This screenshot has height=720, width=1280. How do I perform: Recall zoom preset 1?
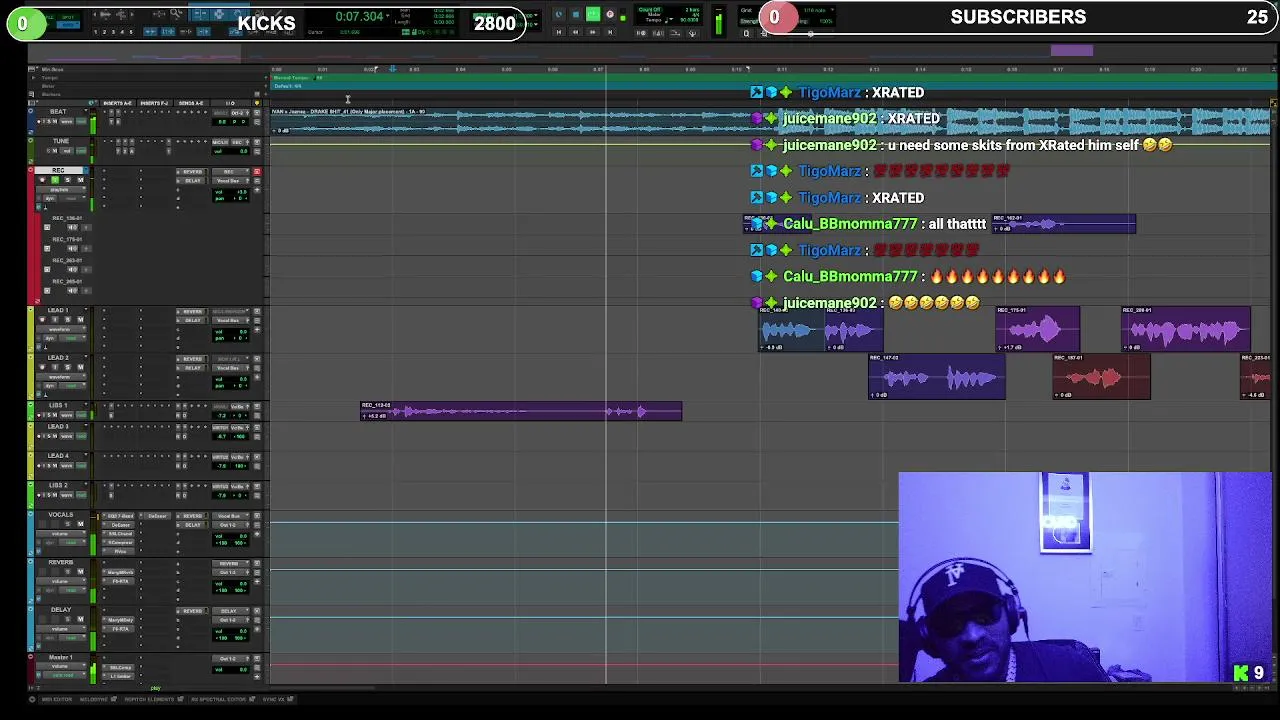(95, 32)
